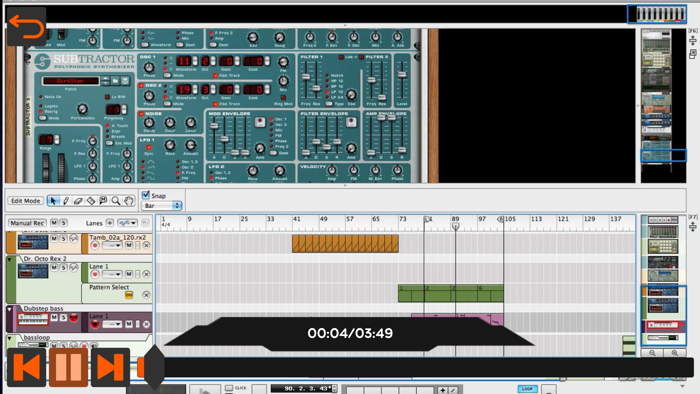Toggle global Mute M button beside Manual Rec

(x=54, y=222)
